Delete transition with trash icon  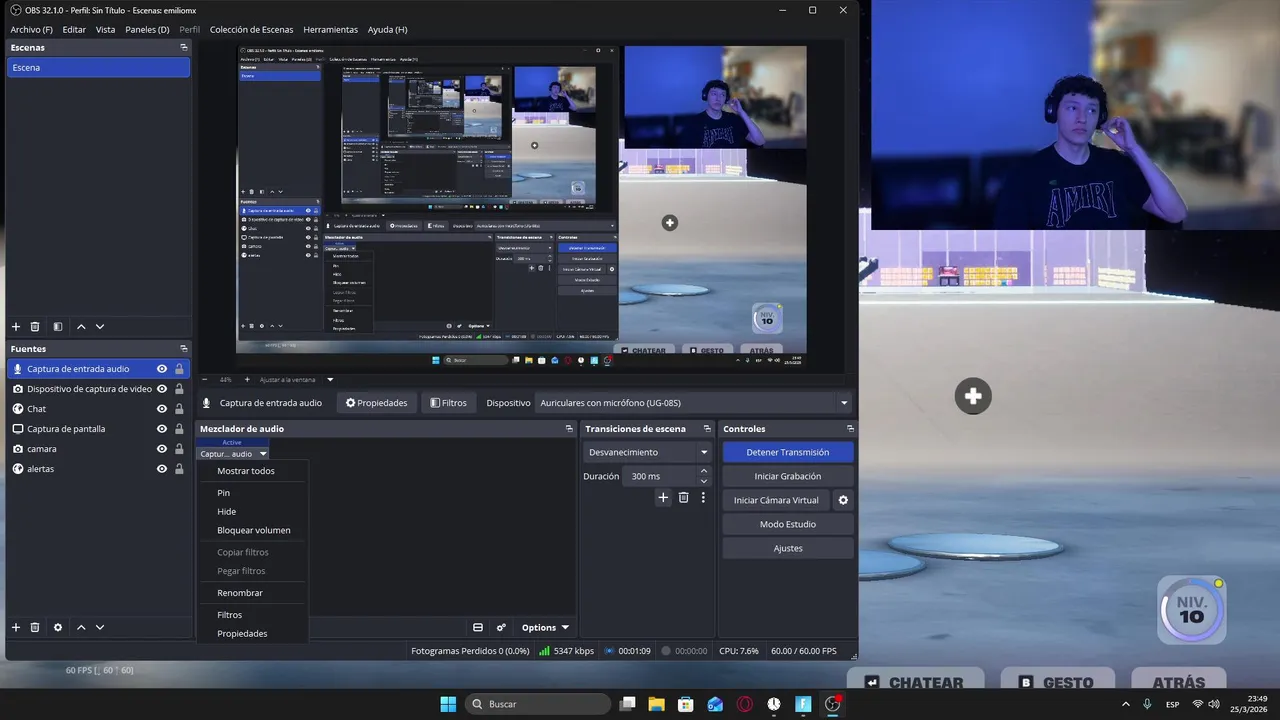coord(684,497)
